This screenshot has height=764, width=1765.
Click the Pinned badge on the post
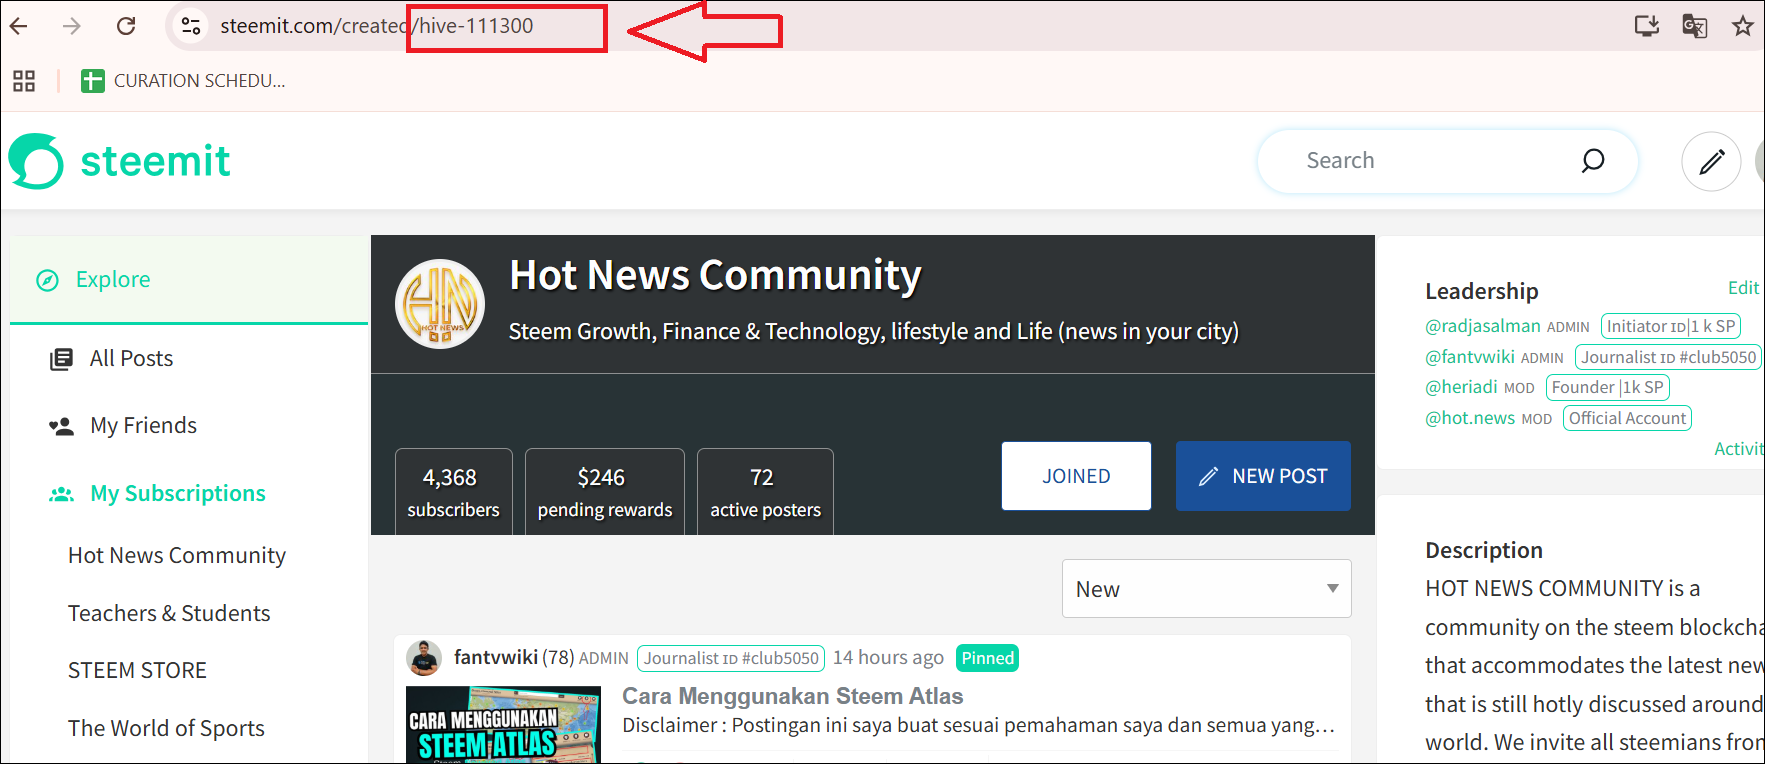point(987,658)
